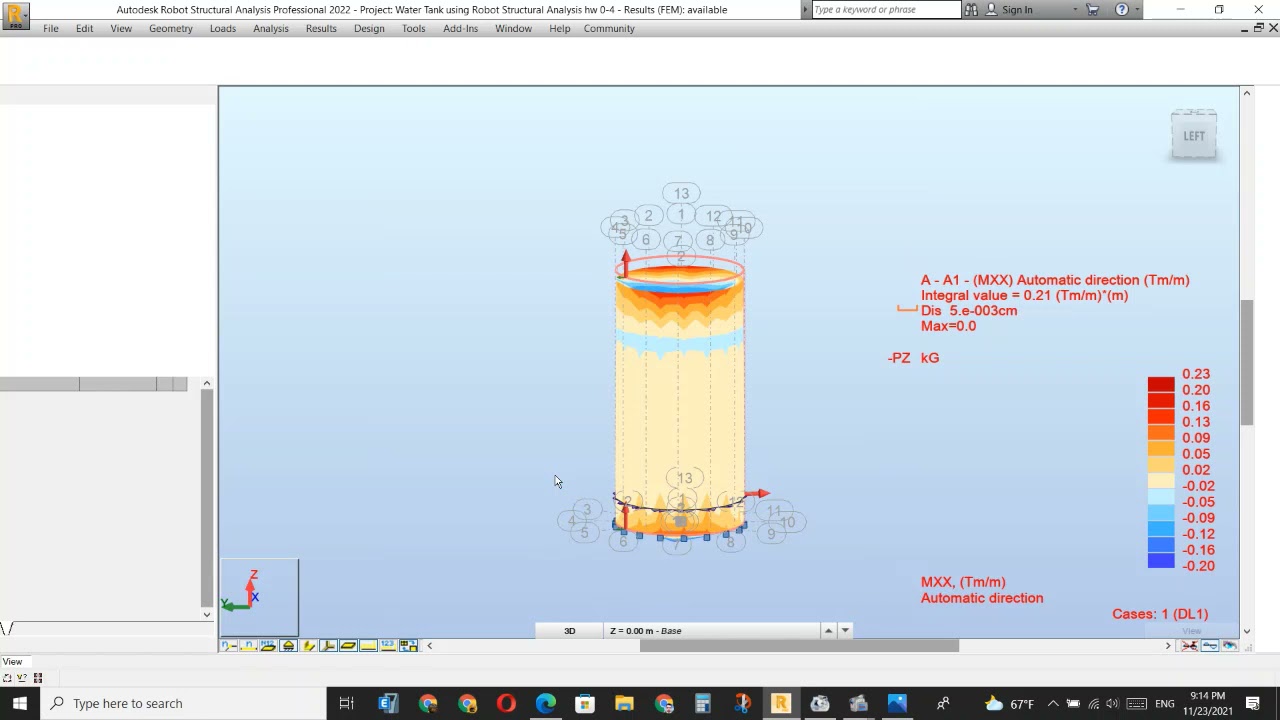Click the eye view icon at bottom right
The image size is (1280, 720).
(x=1229, y=646)
